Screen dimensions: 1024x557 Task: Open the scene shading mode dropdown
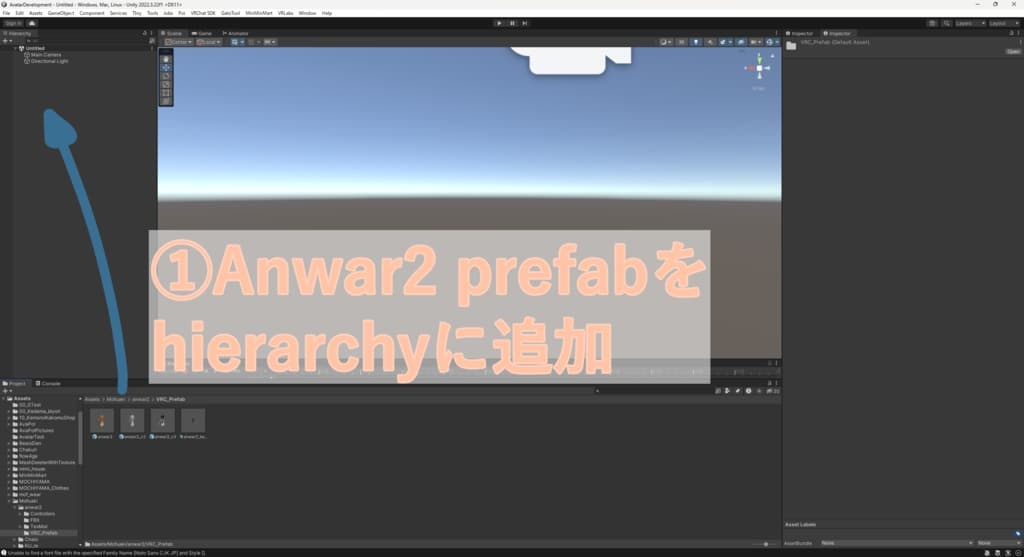(665, 42)
